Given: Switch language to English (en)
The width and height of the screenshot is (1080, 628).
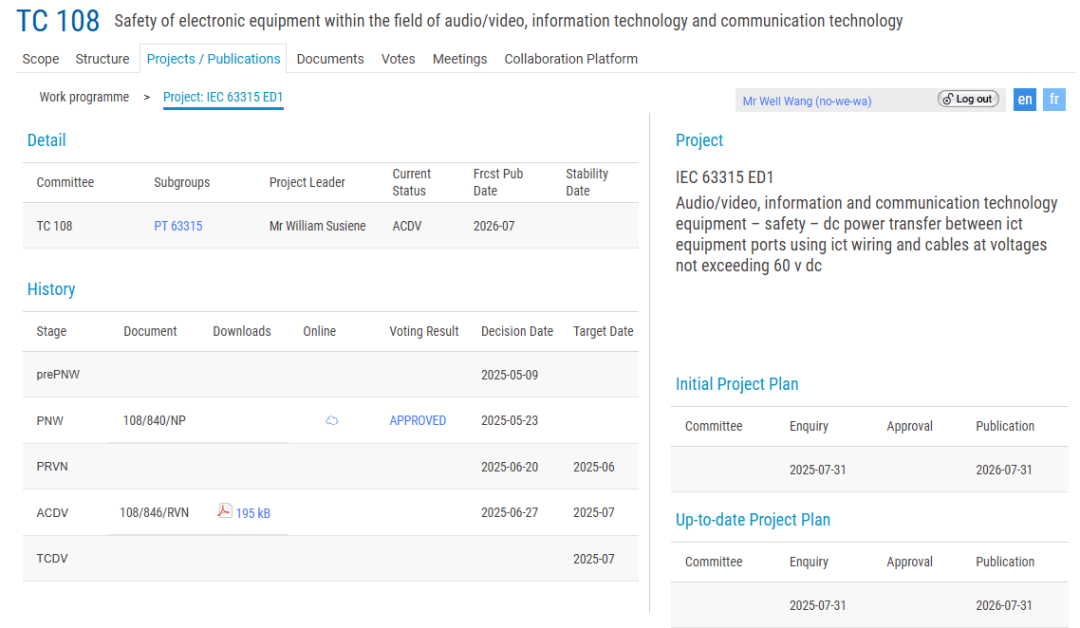Looking at the screenshot, I should pyautogui.click(x=1024, y=99).
